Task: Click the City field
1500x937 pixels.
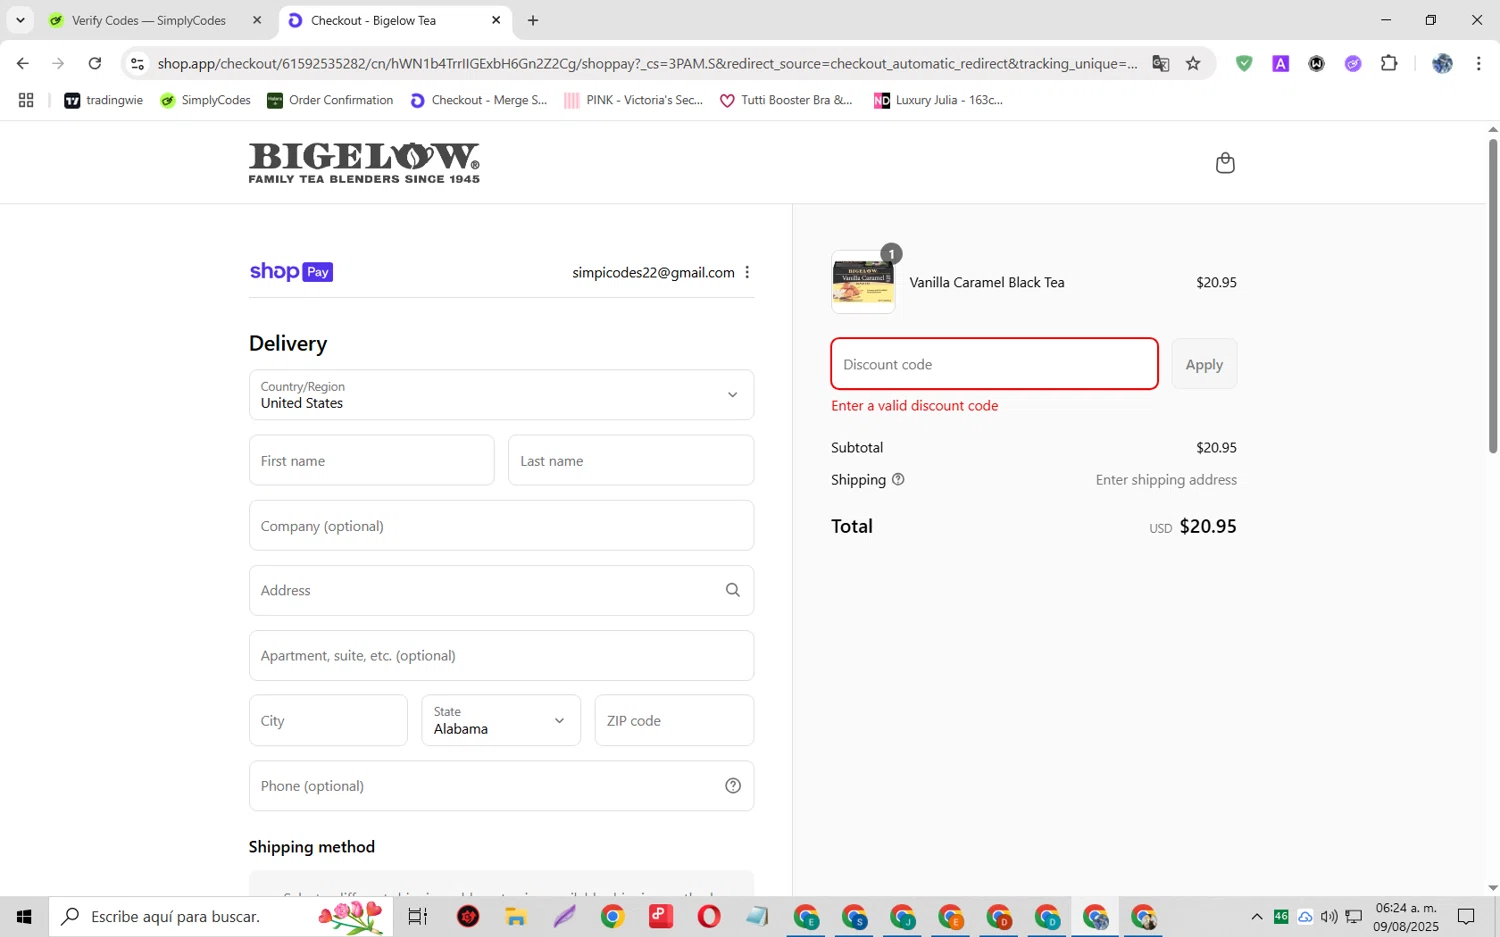Action: [328, 720]
